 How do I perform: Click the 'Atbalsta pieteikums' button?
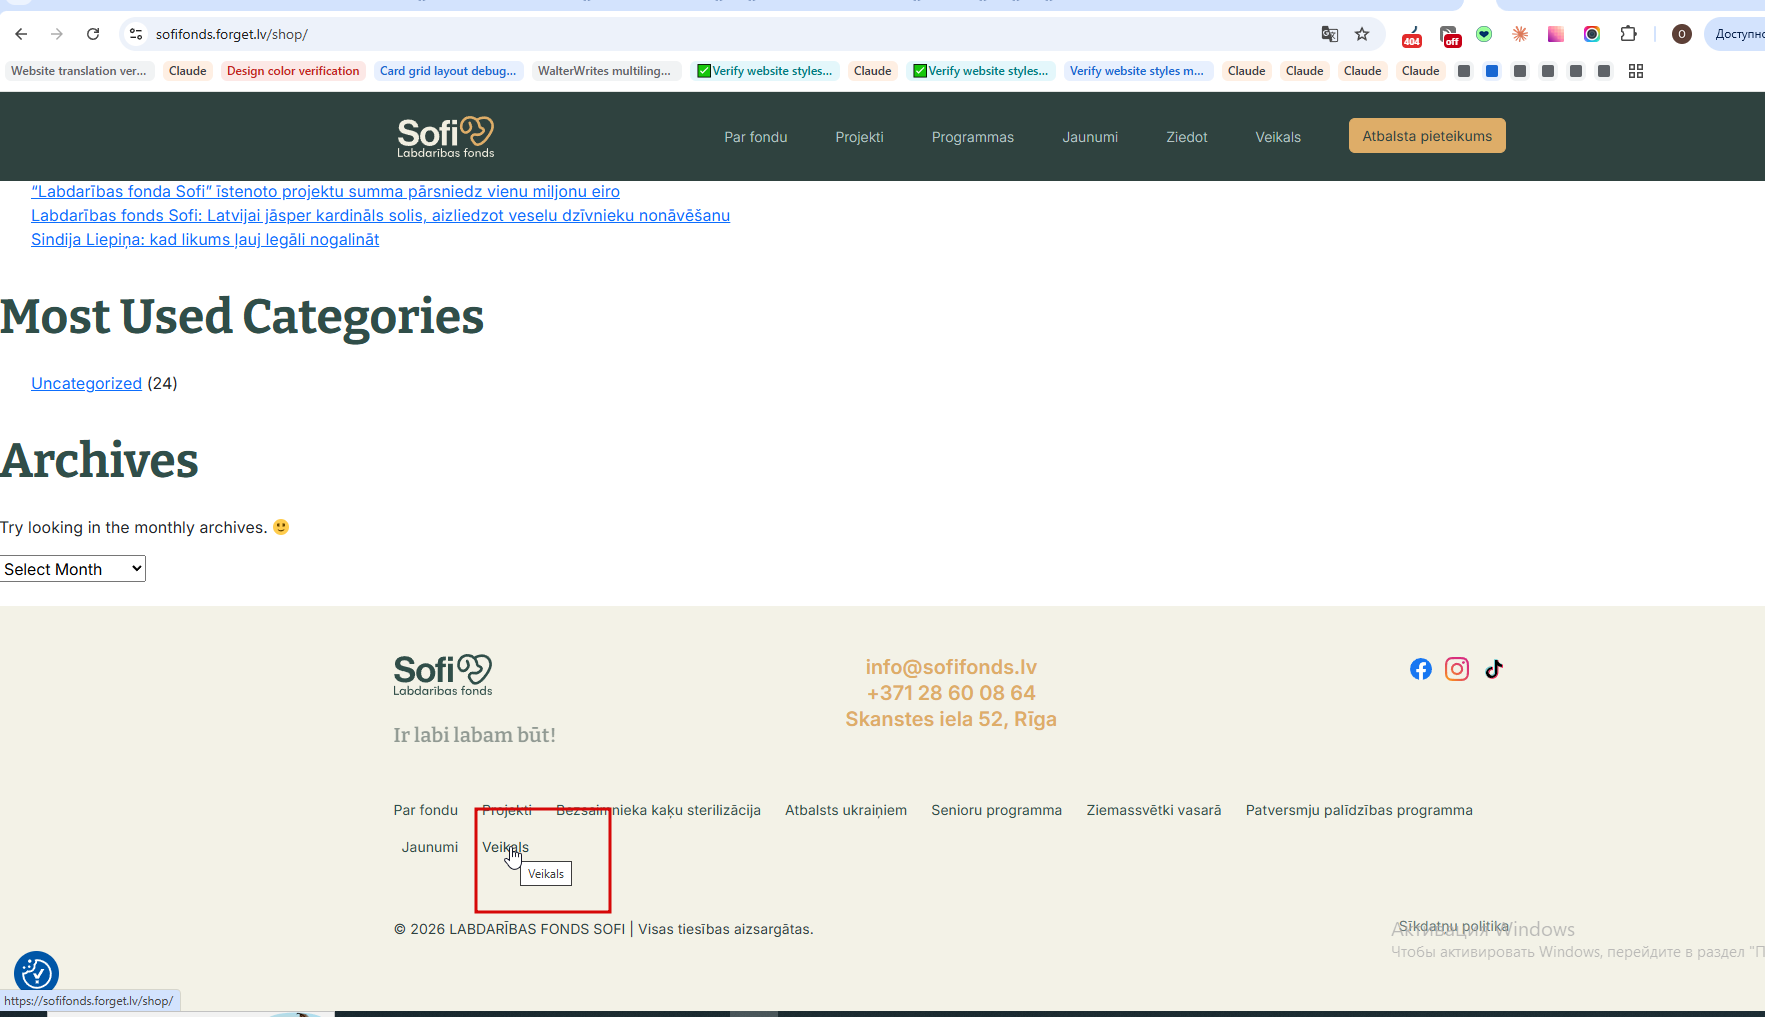click(x=1427, y=136)
